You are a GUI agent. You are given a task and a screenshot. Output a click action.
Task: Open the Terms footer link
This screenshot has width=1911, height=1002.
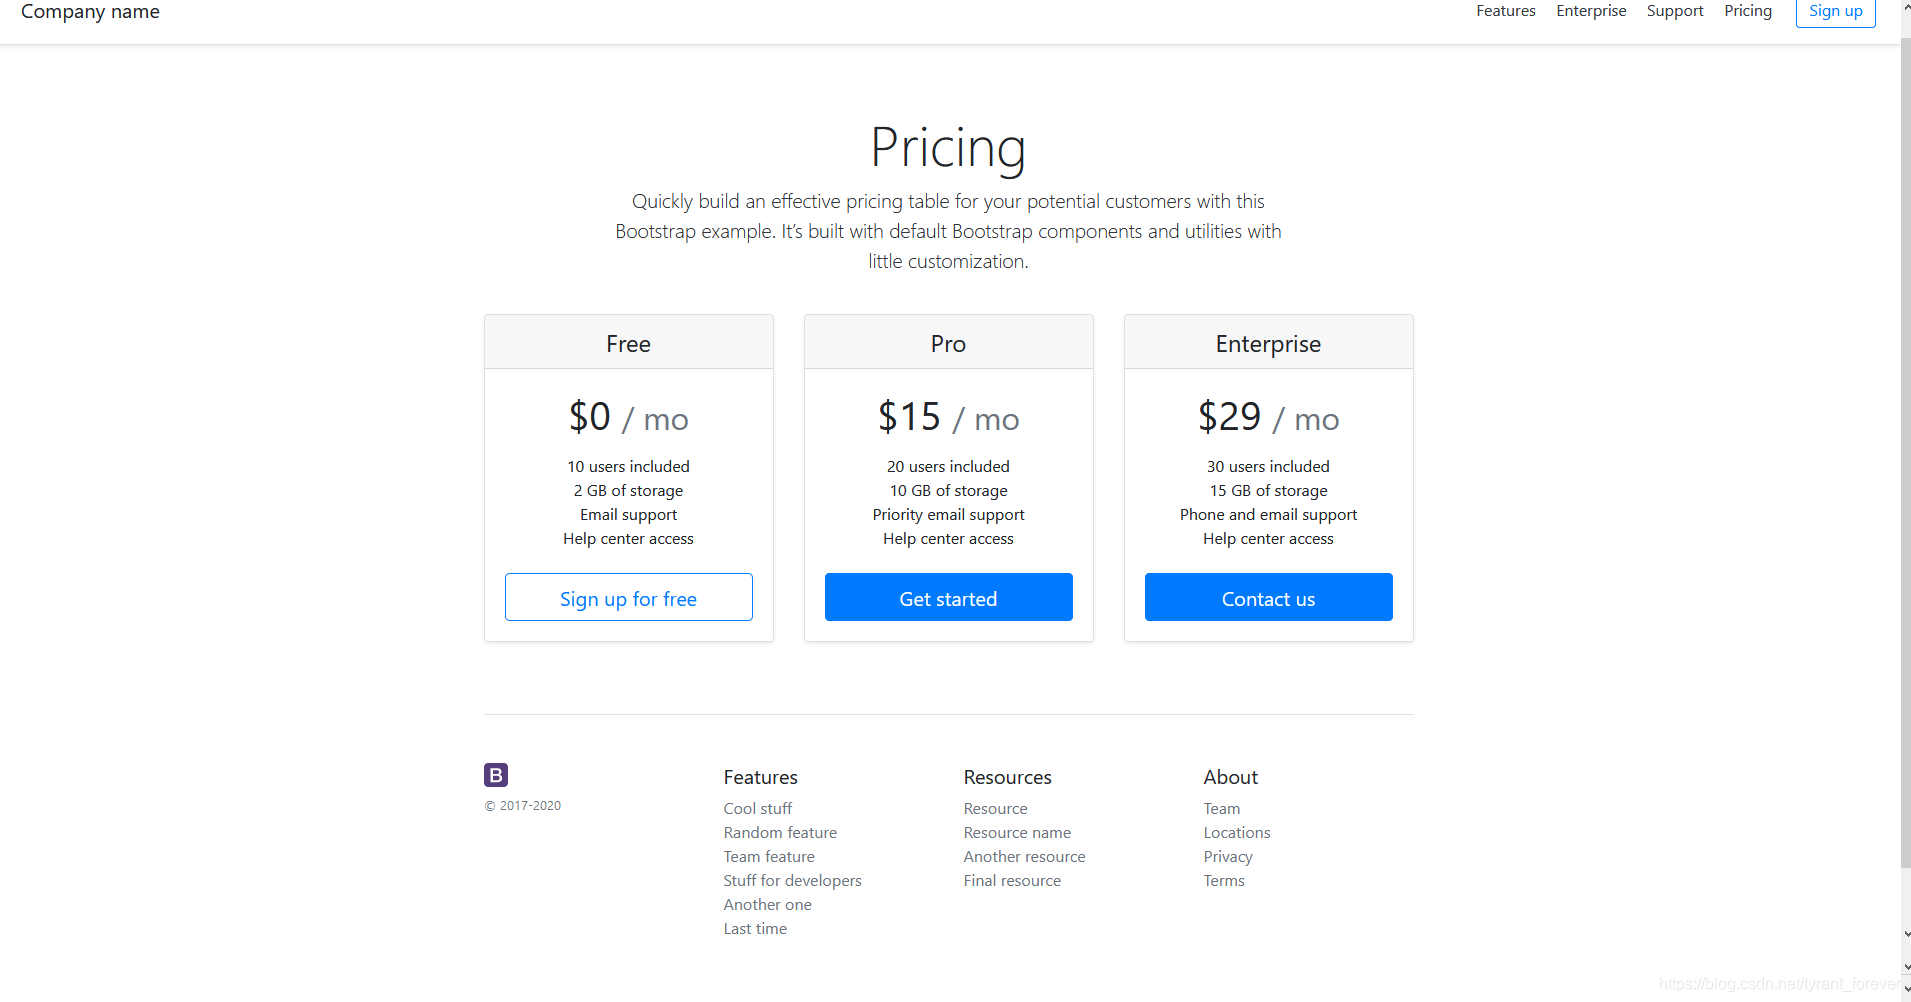tap(1224, 880)
